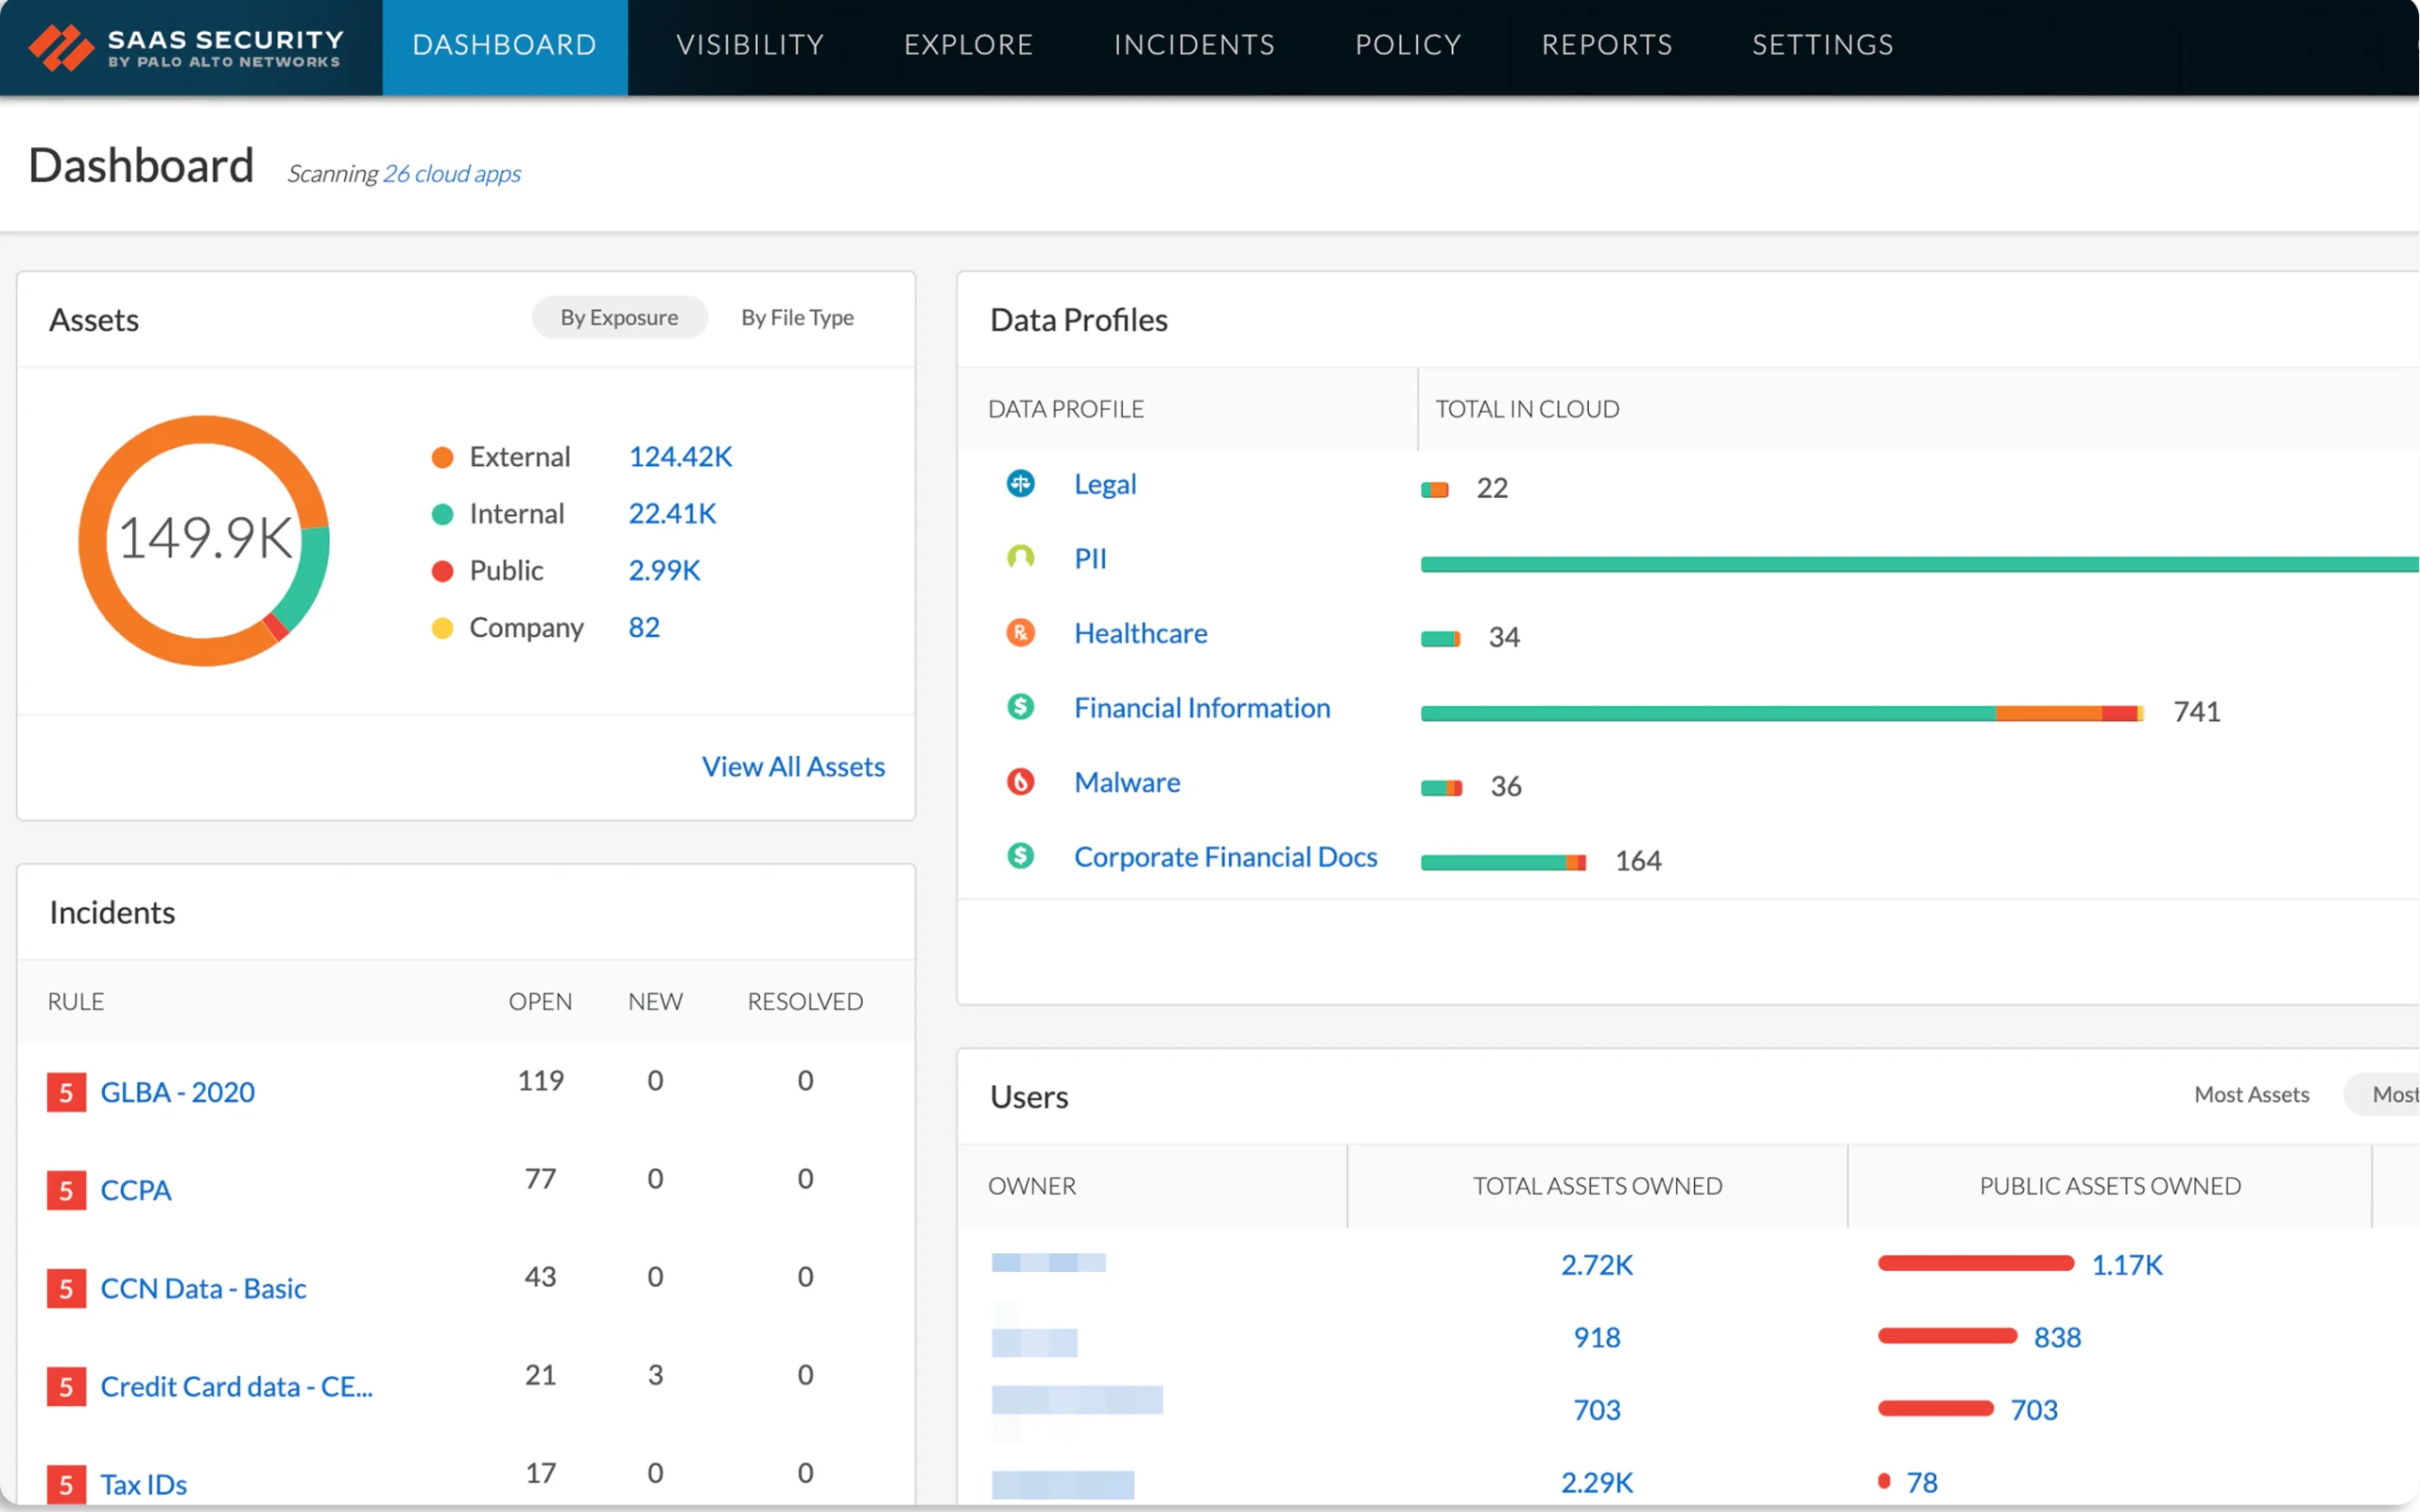Click the PII total-in-cloud bar

tap(1900, 563)
